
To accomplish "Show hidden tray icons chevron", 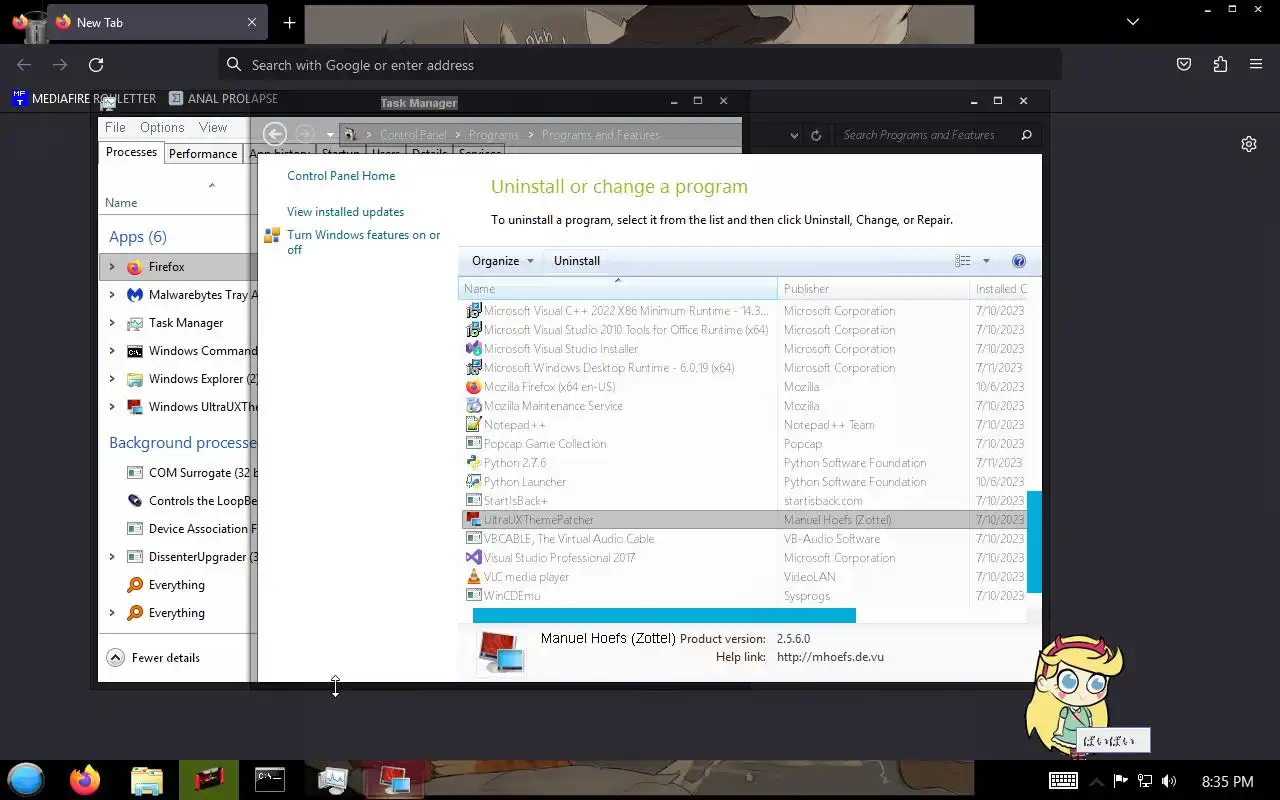I will pyautogui.click(x=1096, y=782).
